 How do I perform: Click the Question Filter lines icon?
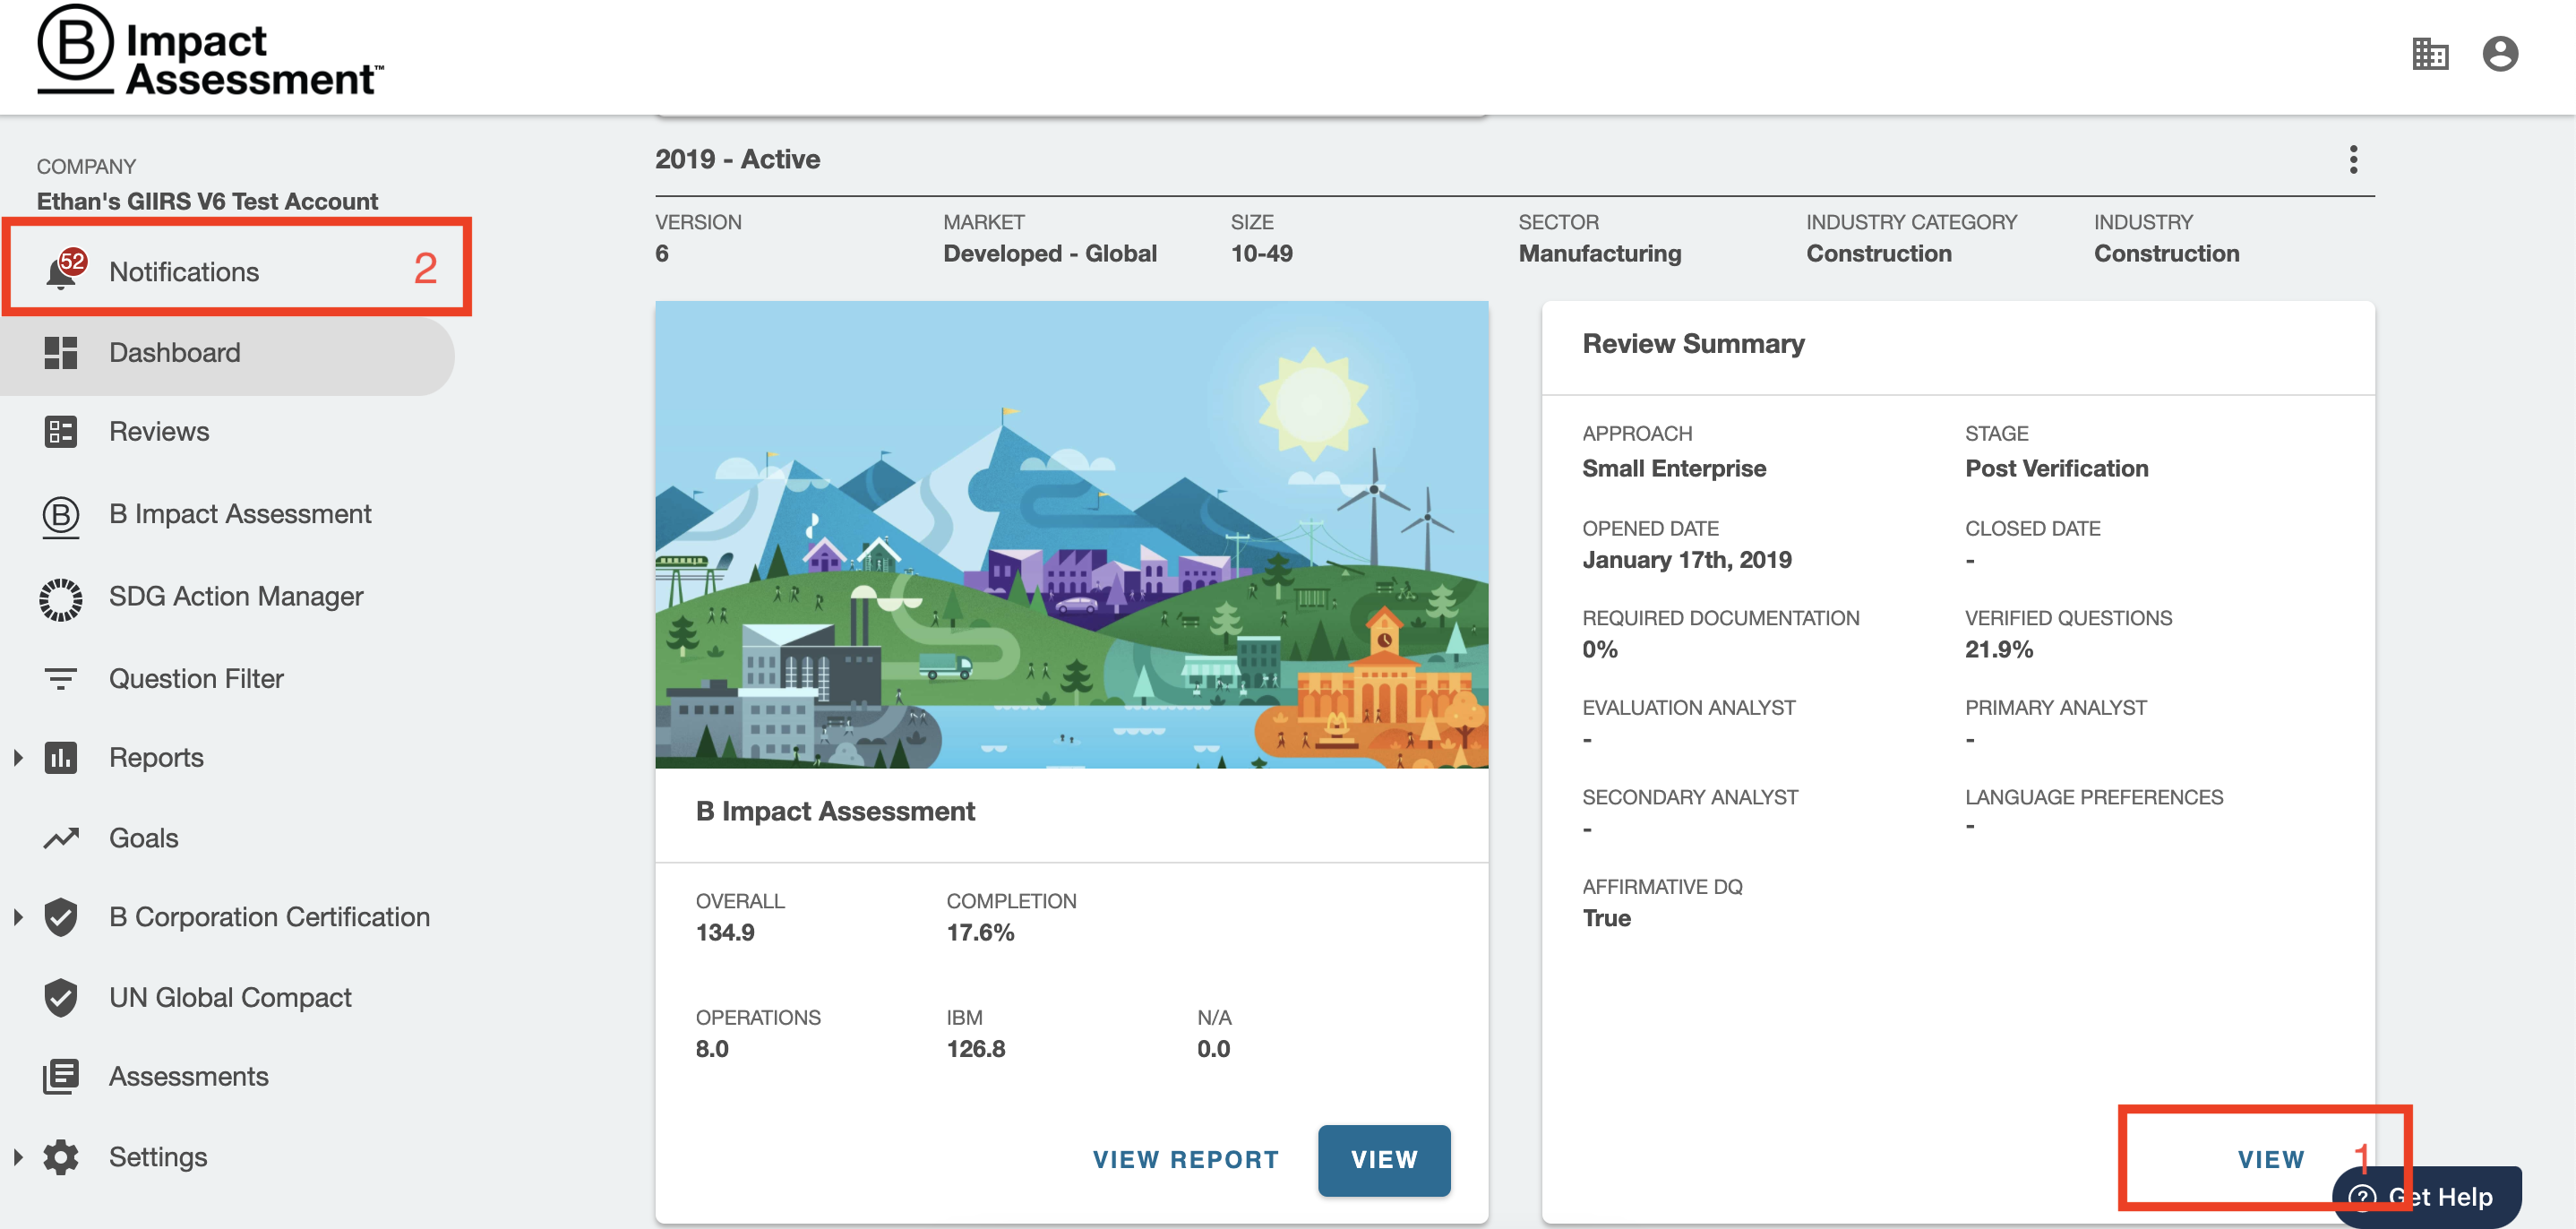[x=60, y=679]
